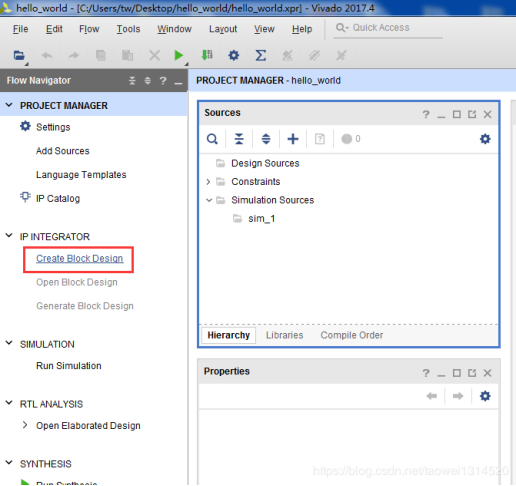Viewport: 516px width, 486px height.
Task: Click the Open Project folder icon
Action: pos(19,55)
